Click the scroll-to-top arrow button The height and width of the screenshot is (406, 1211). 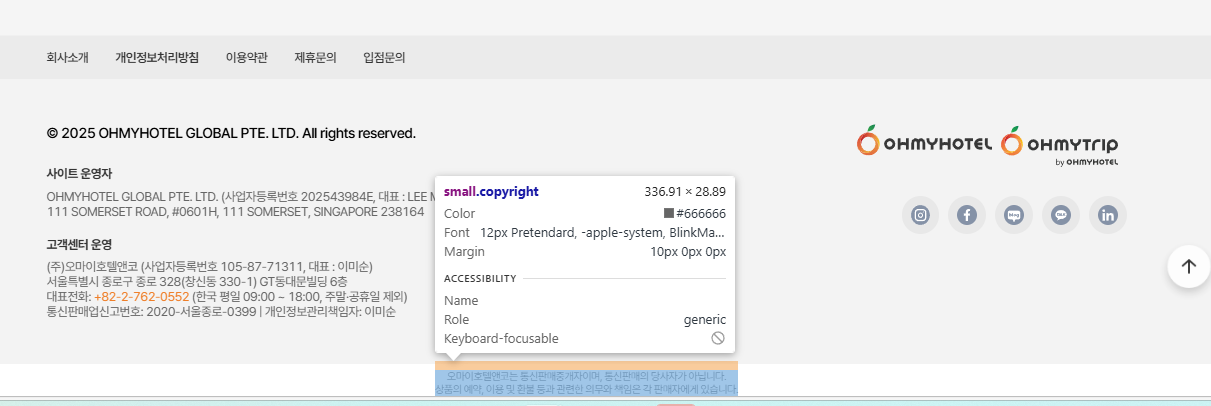pyautogui.click(x=1188, y=266)
